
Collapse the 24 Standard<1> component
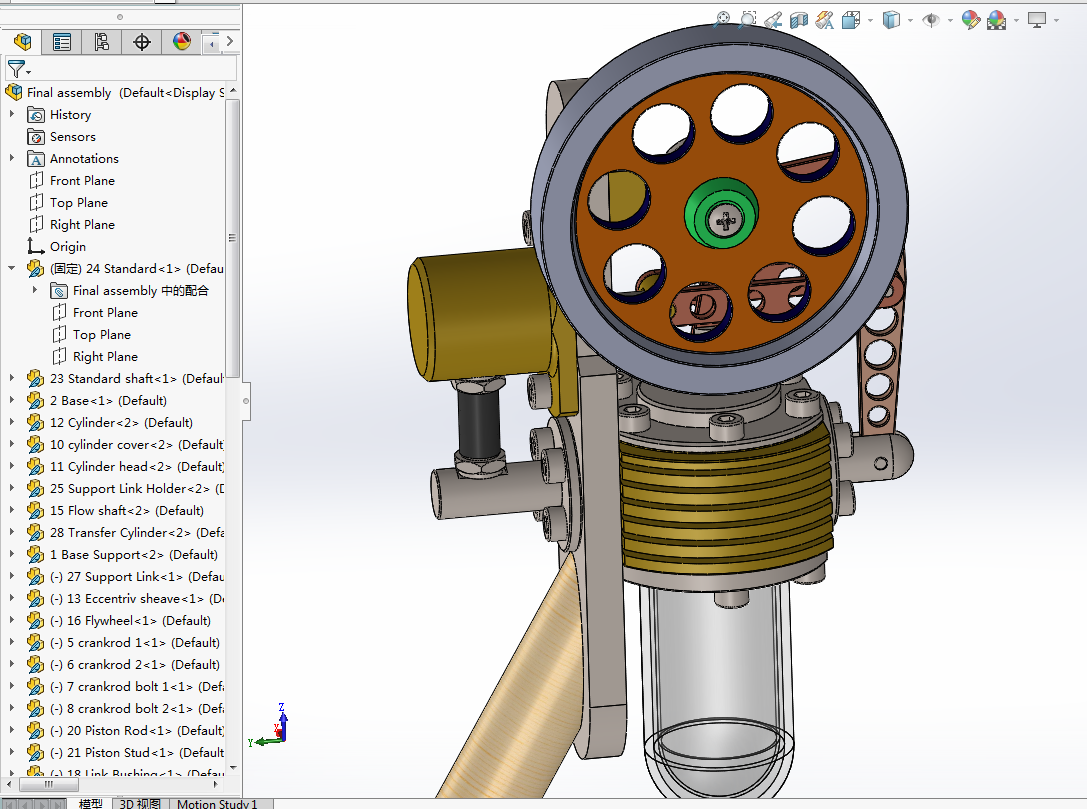(12, 268)
